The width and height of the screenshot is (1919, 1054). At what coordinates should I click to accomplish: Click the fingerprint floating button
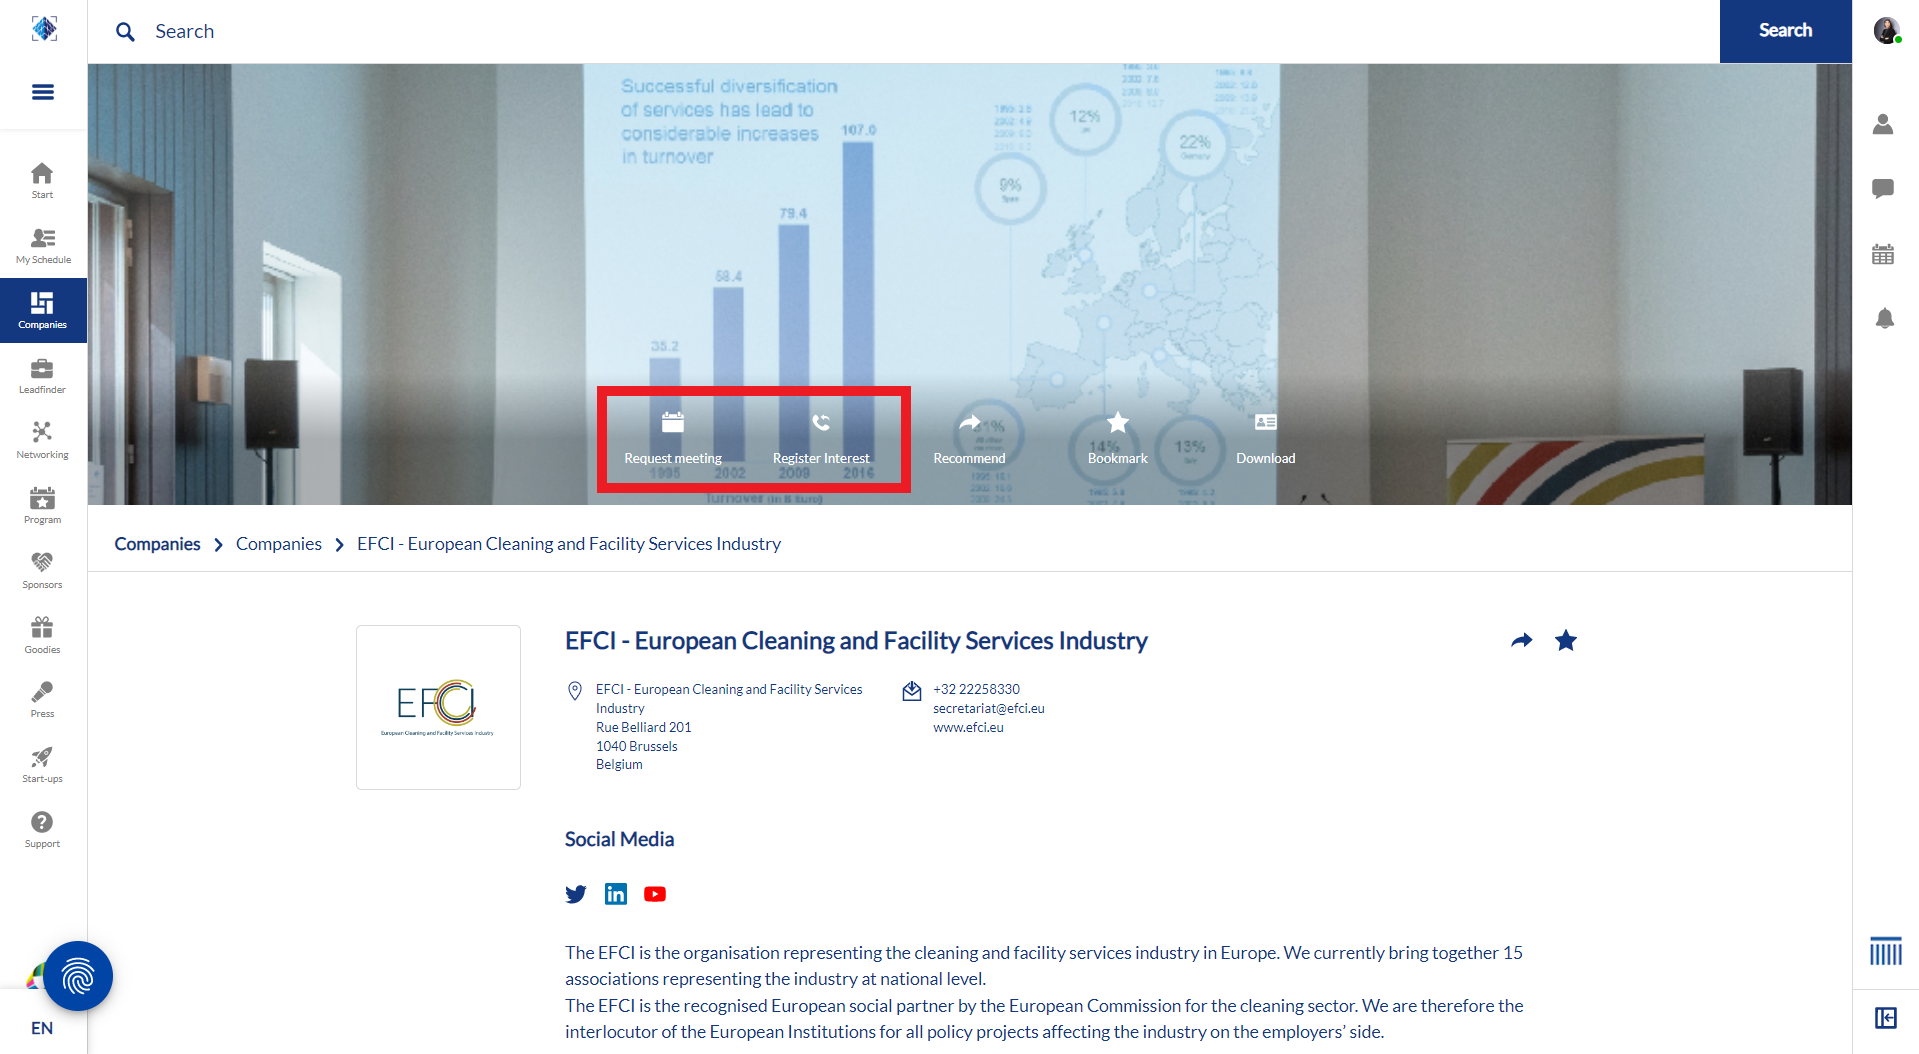point(78,976)
